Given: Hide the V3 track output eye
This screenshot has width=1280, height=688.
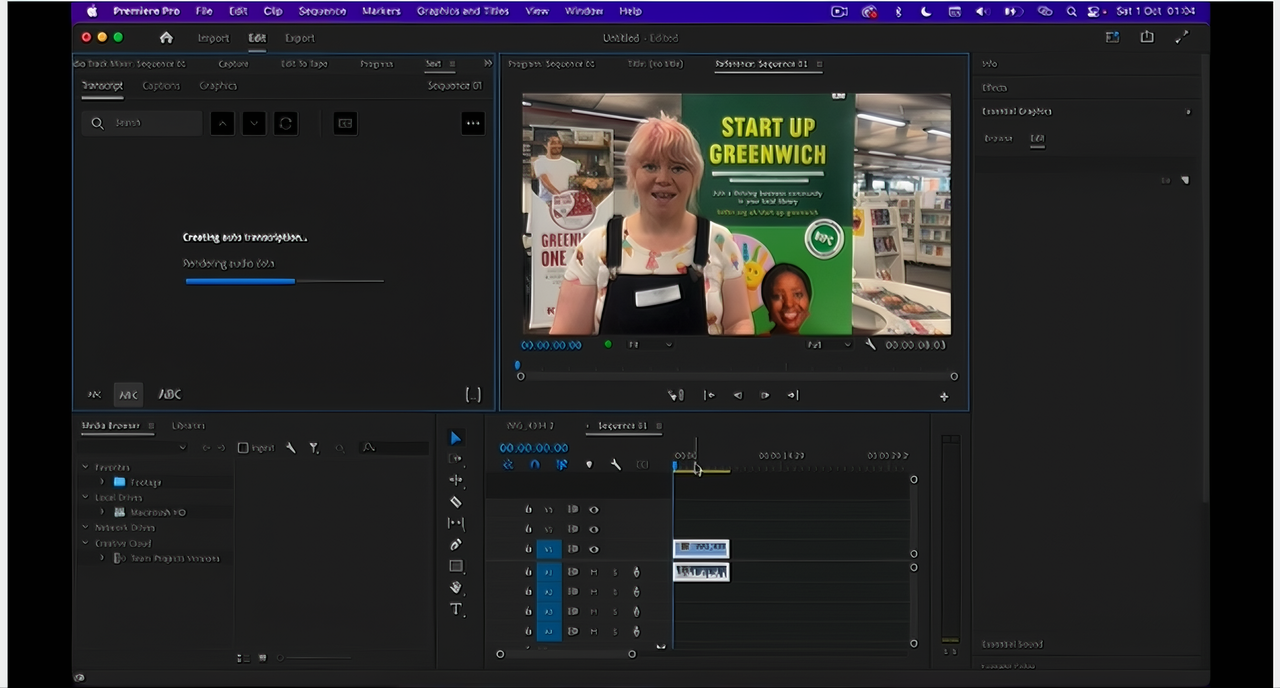Looking at the screenshot, I should point(593,509).
